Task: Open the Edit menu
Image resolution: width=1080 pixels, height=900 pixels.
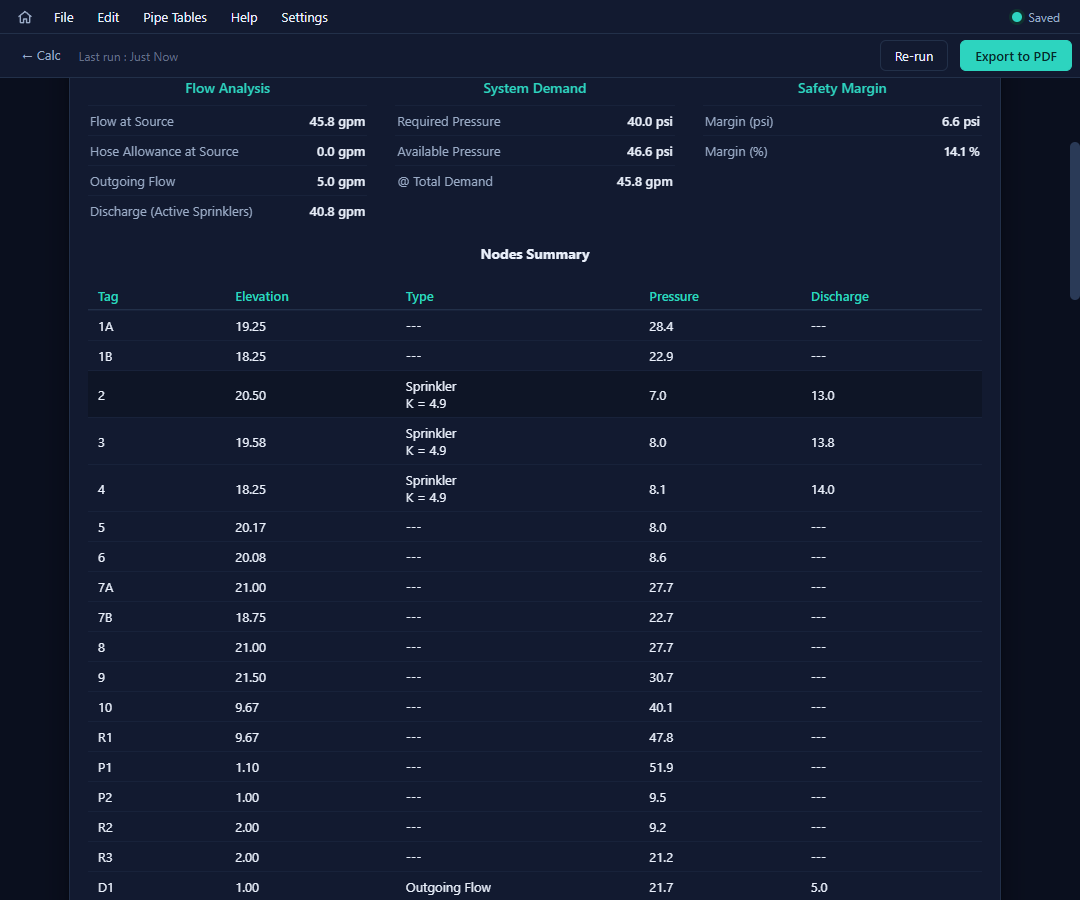Action: point(108,17)
